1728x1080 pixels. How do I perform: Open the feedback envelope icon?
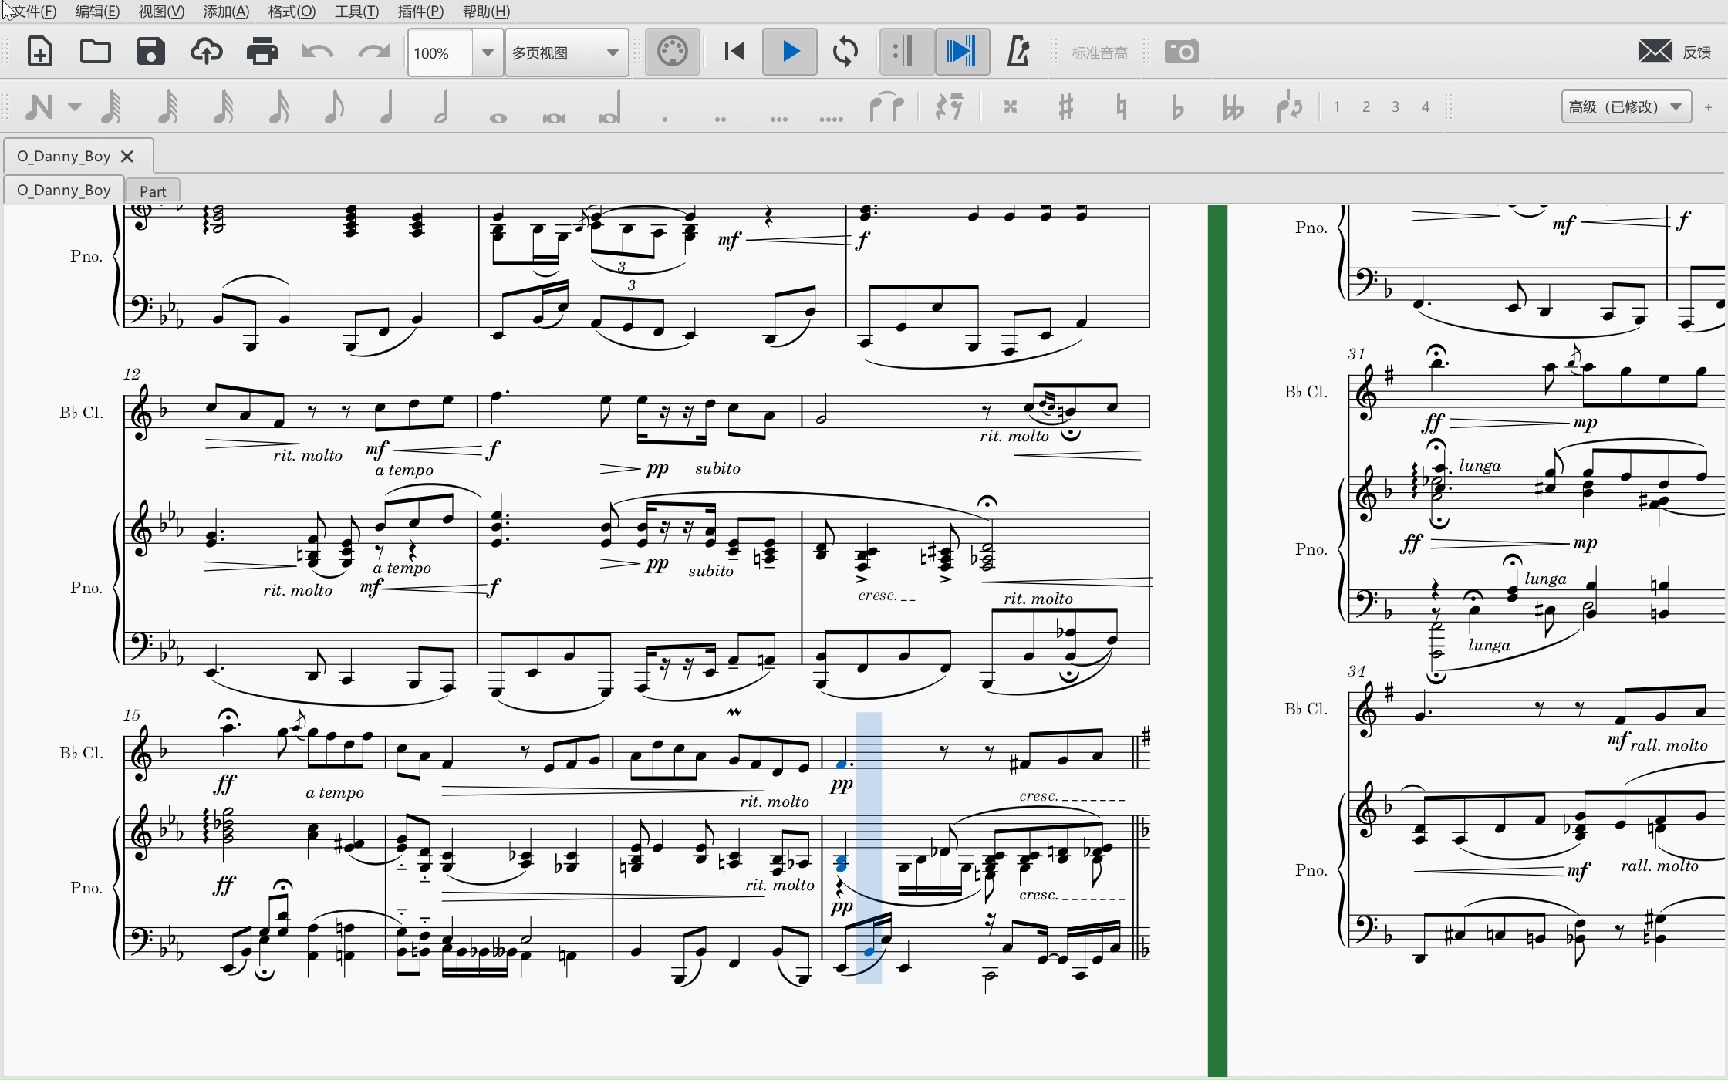pos(1655,51)
